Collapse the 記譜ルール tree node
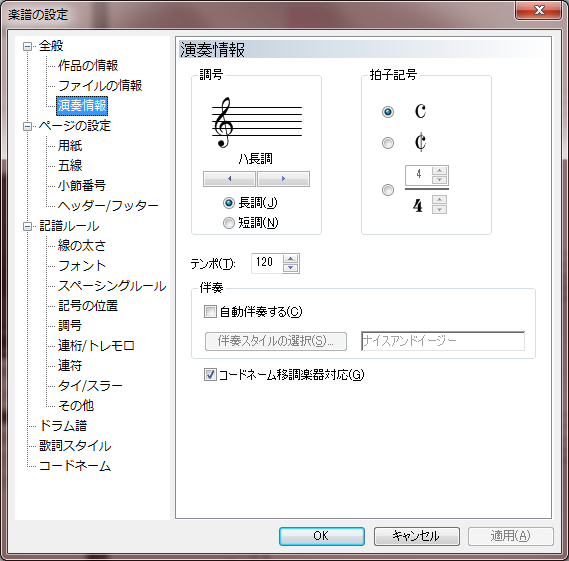Screen dimensions: 569x561 [x=27, y=226]
